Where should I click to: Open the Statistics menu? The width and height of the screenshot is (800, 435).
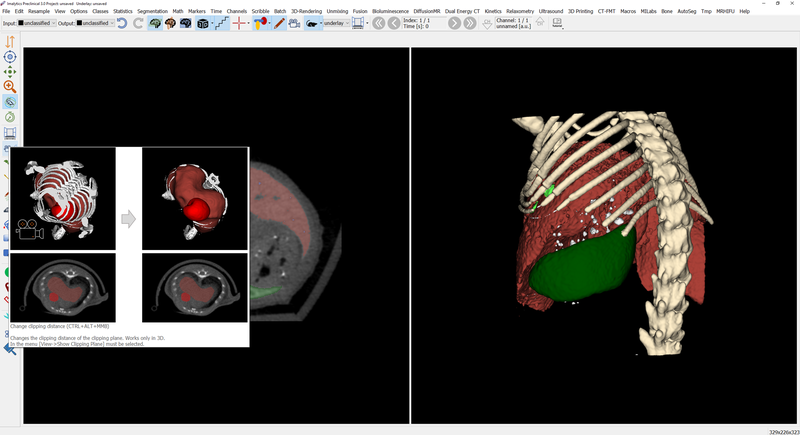click(x=122, y=11)
